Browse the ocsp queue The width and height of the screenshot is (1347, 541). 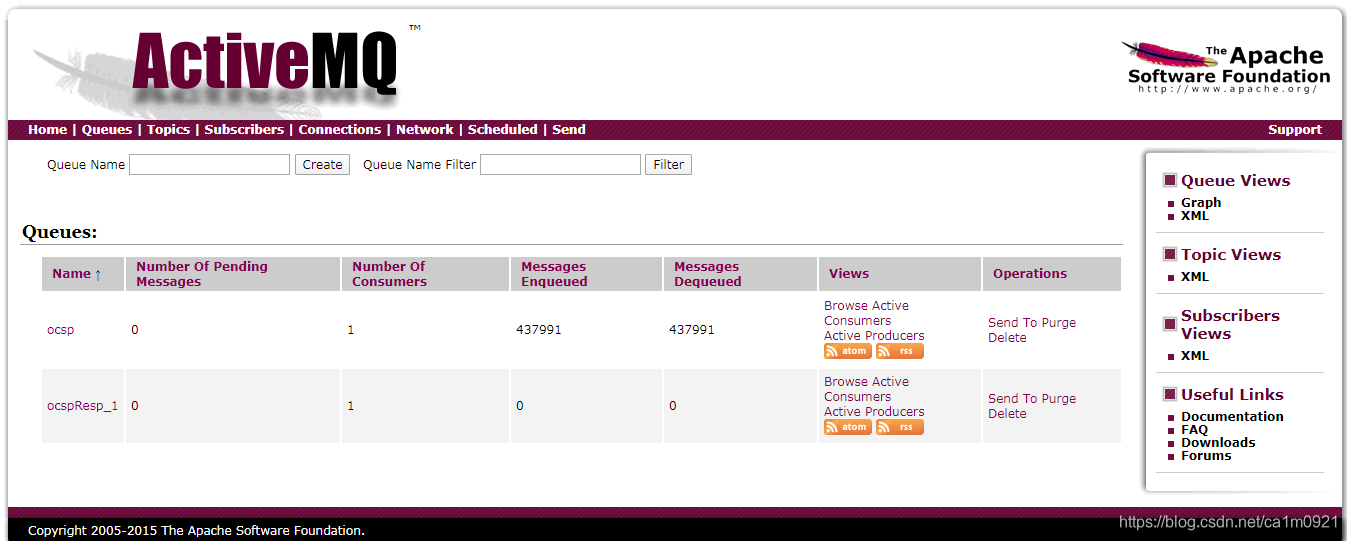[x=846, y=306]
